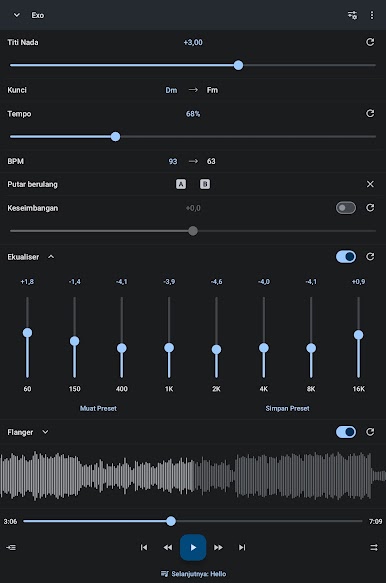This screenshot has height=583, width=386.
Task: Skip to the next track
Action: tap(242, 547)
